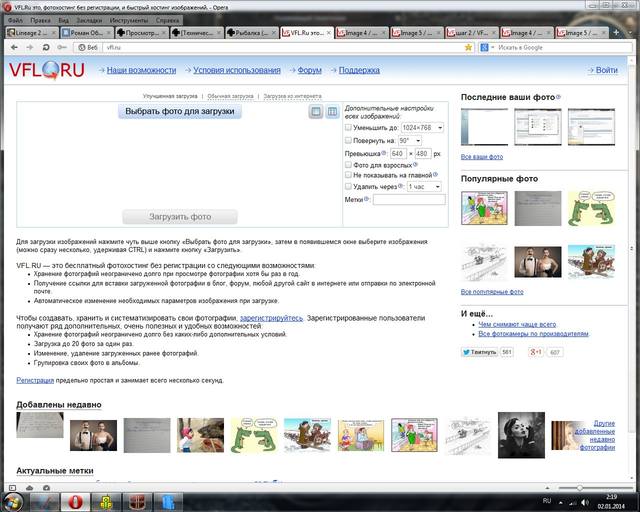The height and width of the screenshot is (512, 640).
Task: Click the Загрузить фото button
Action: point(180,217)
